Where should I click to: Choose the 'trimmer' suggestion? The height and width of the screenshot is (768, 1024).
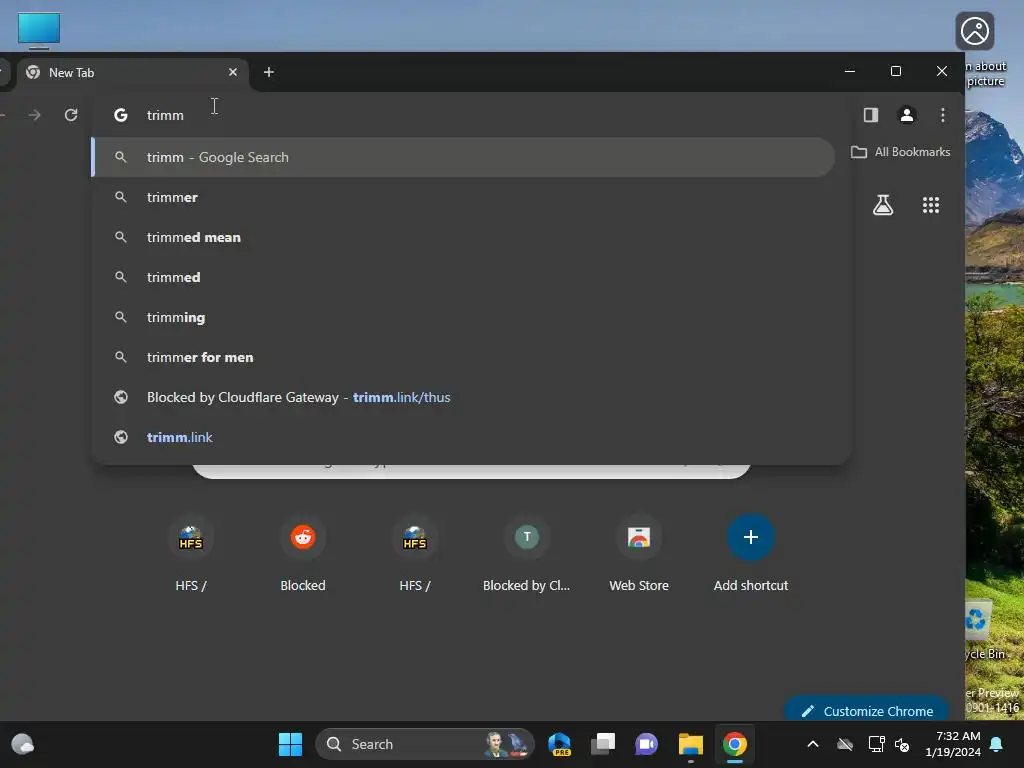[x=463, y=197]
